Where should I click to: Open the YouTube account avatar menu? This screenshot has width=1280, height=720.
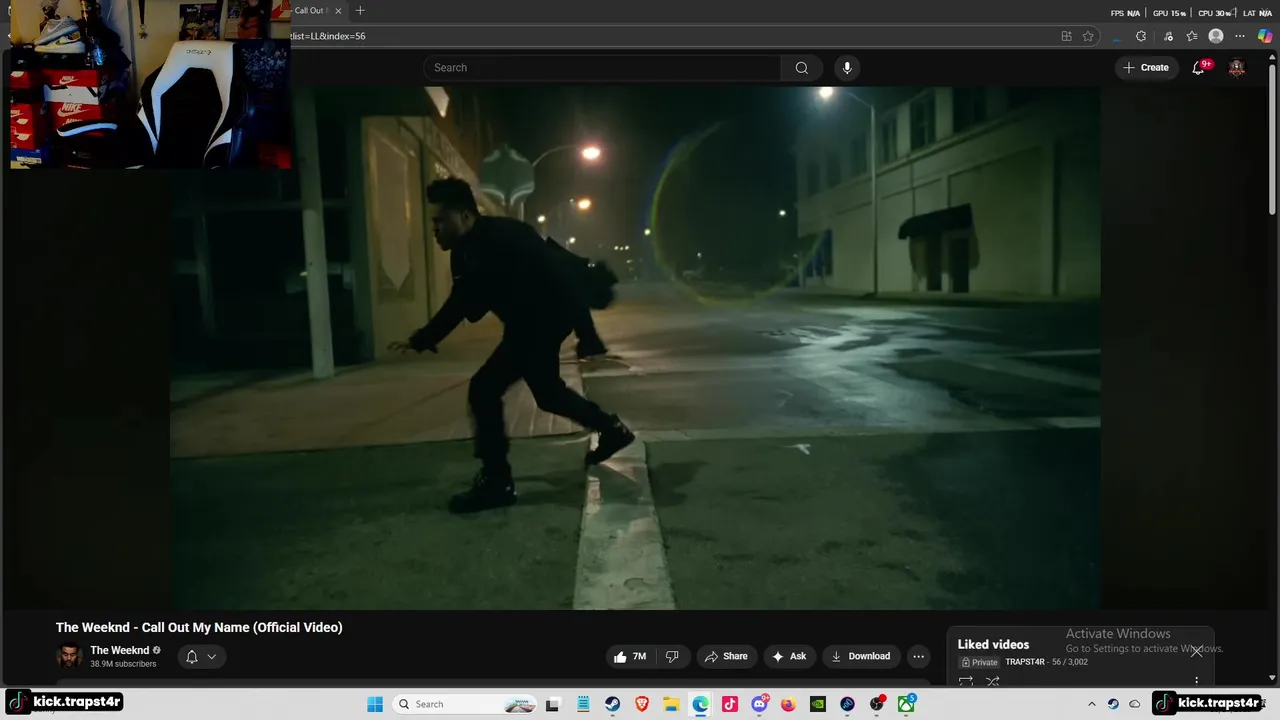1237,68
